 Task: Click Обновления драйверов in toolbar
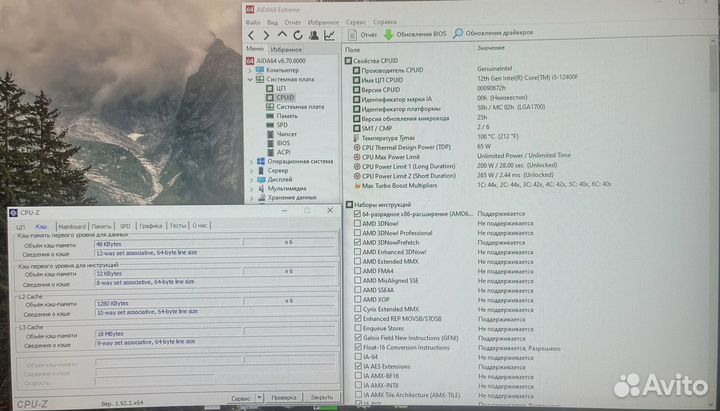(493, 33)
